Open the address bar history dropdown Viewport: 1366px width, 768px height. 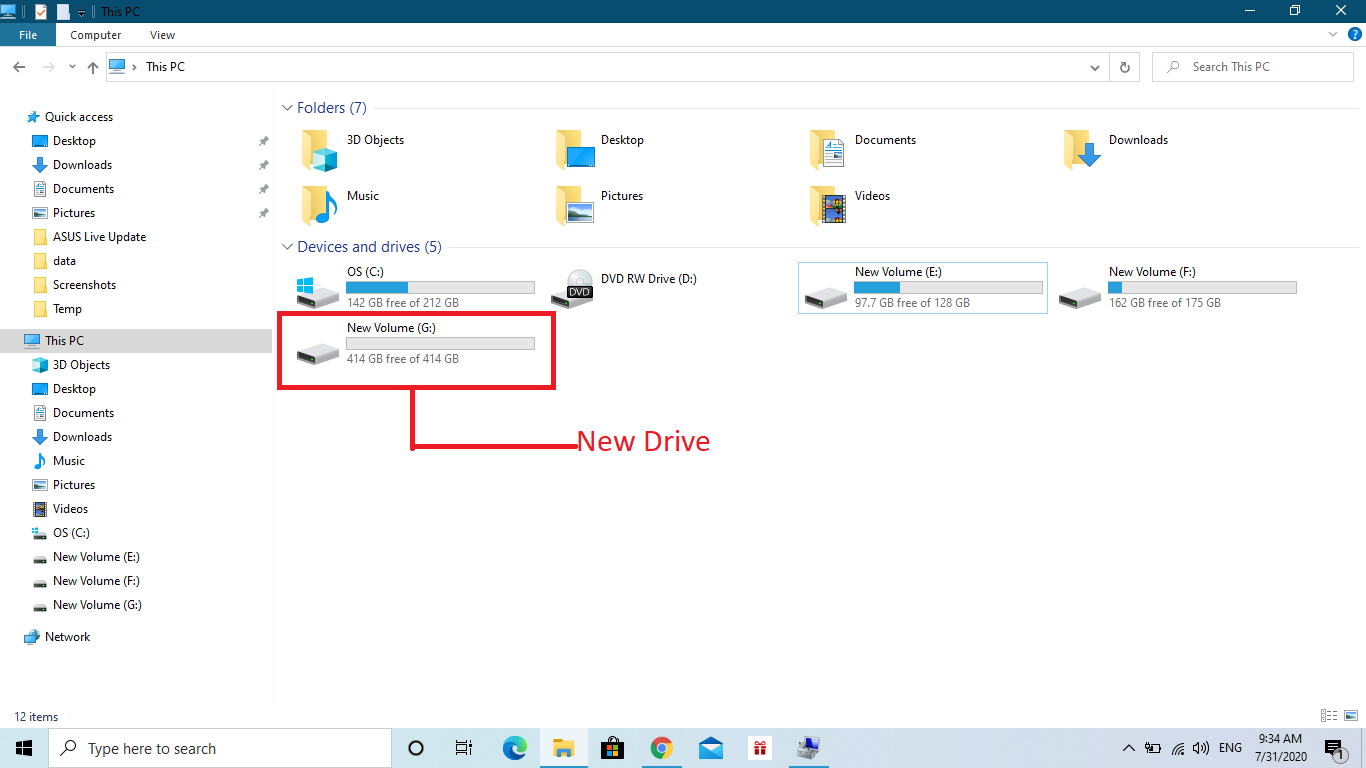[x=1094, y=66]
